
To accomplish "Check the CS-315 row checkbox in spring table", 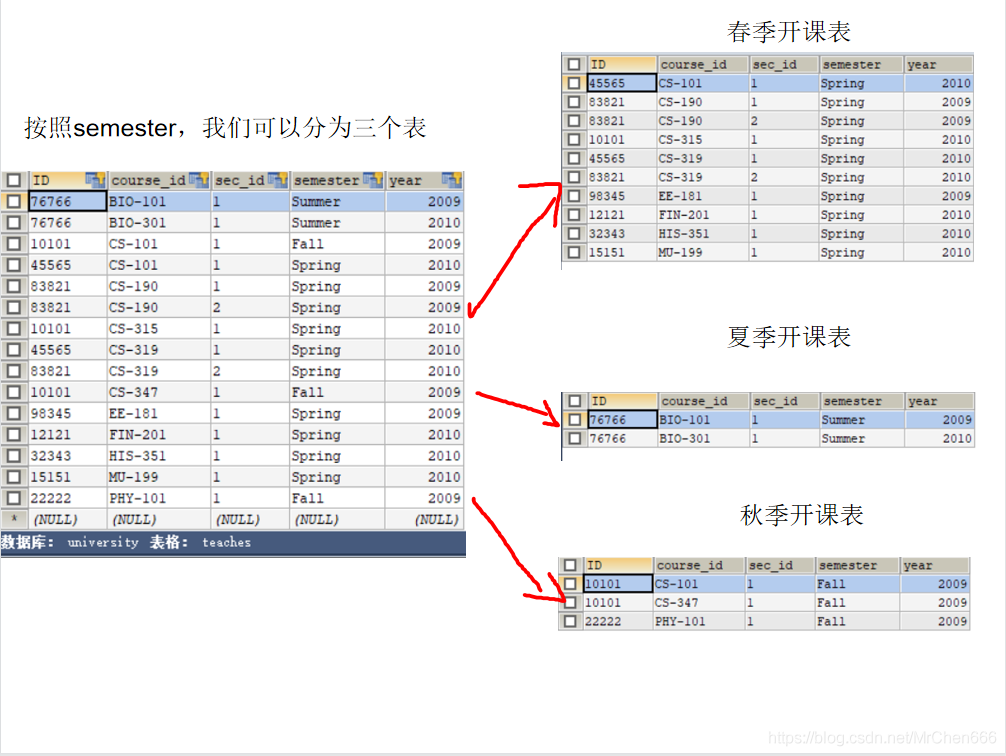I will tap(574, 139).
